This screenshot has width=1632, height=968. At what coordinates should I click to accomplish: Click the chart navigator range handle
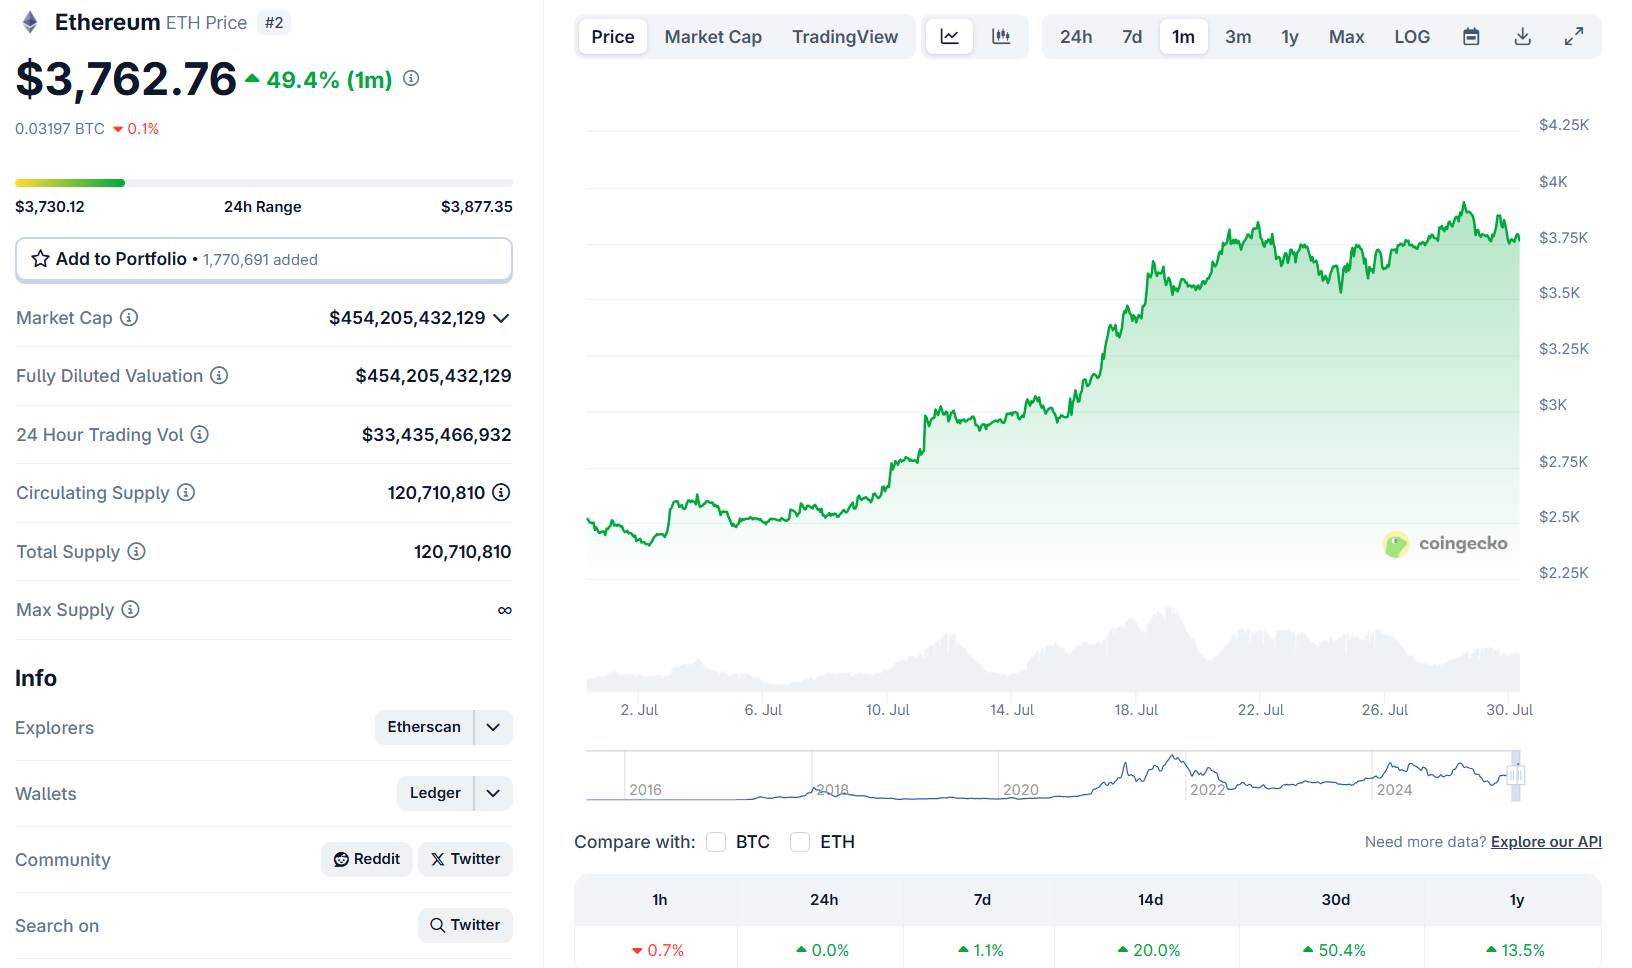coord(1516,775)
